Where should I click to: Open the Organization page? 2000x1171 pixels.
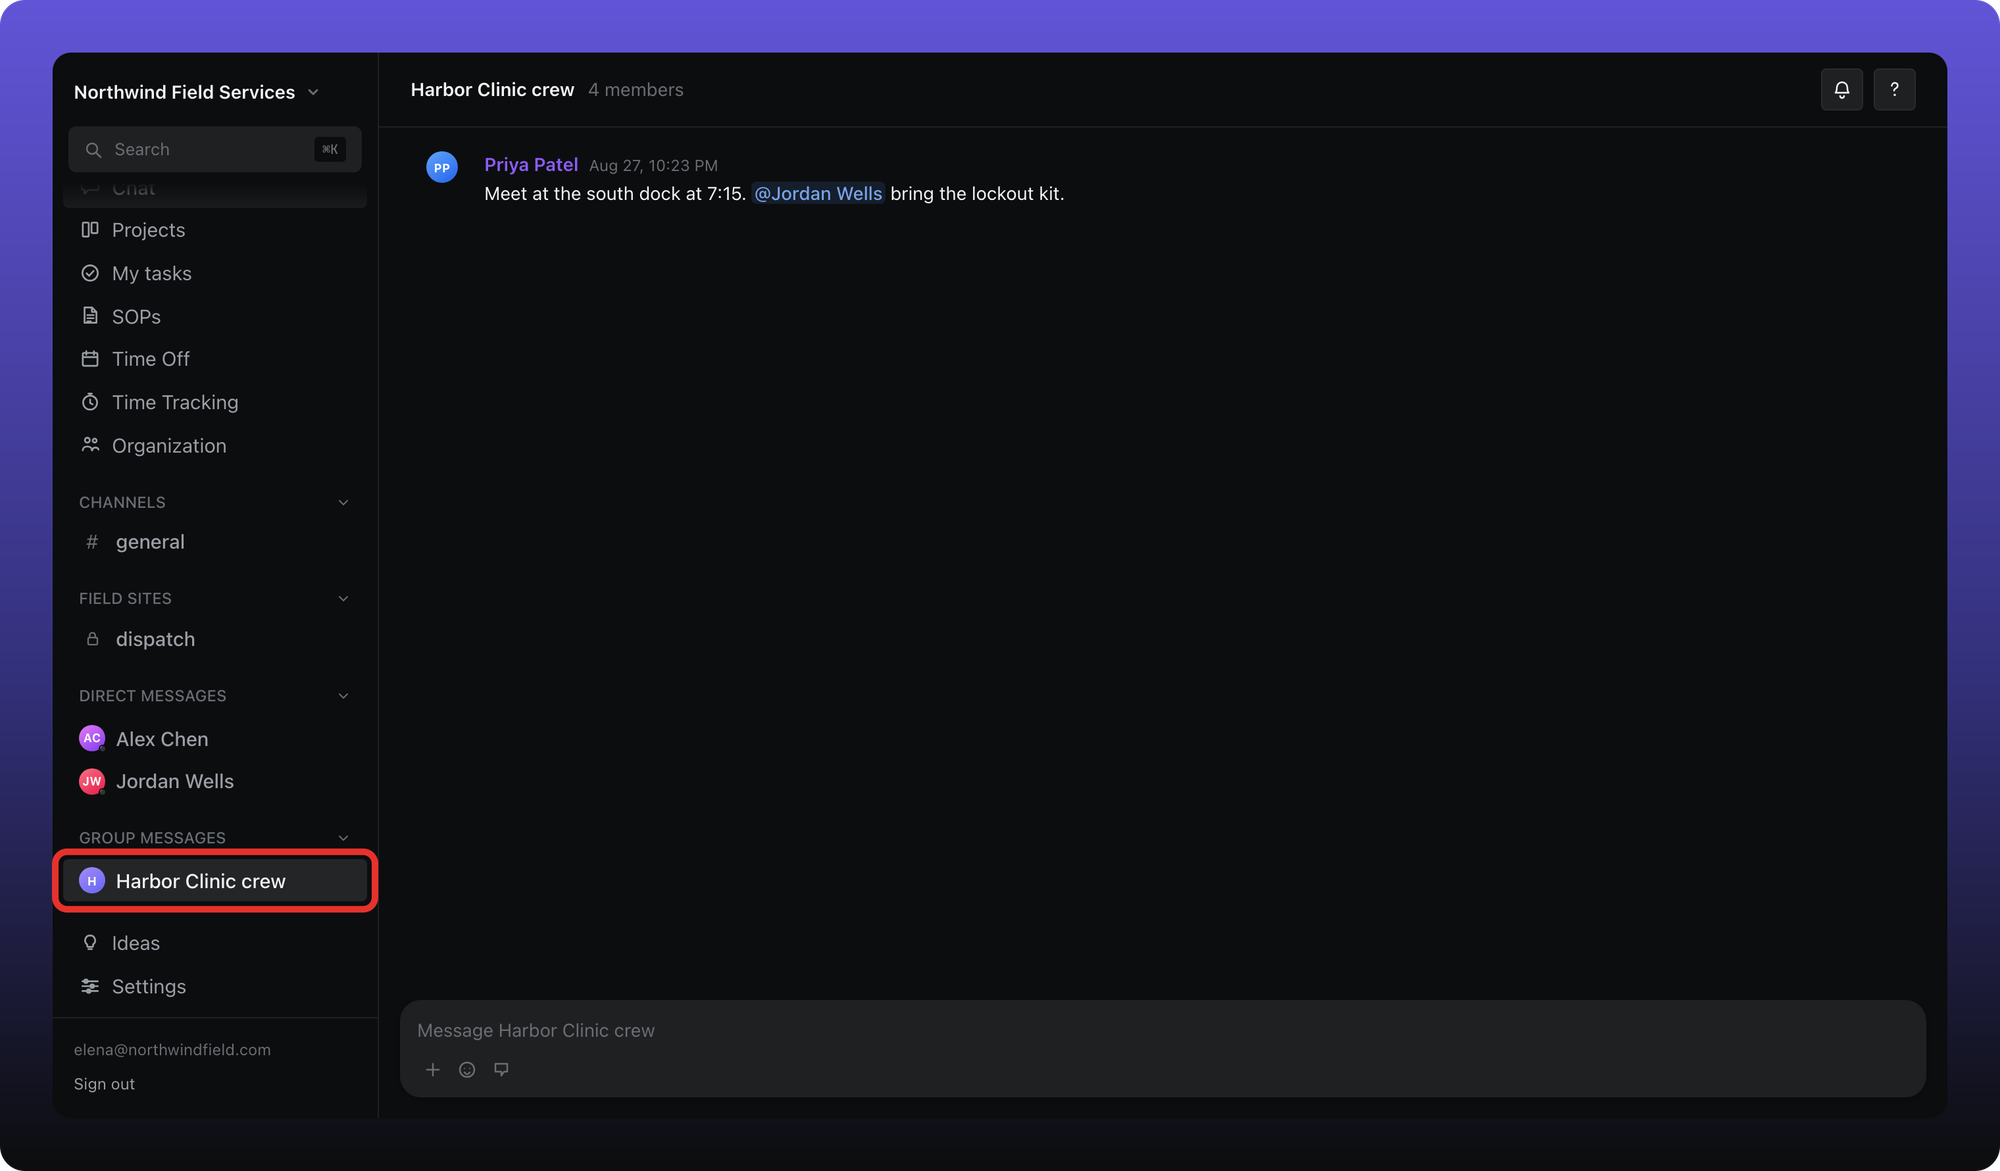tap(215, 445)
